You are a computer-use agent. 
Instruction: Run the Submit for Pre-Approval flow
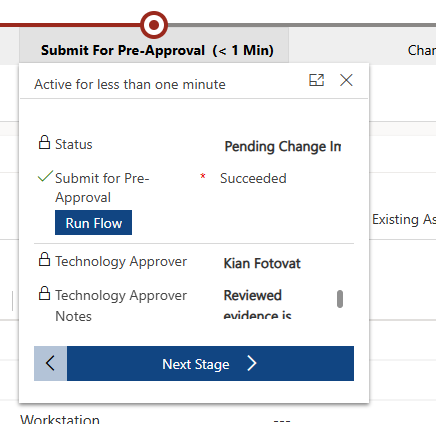[x=93, y=223]
